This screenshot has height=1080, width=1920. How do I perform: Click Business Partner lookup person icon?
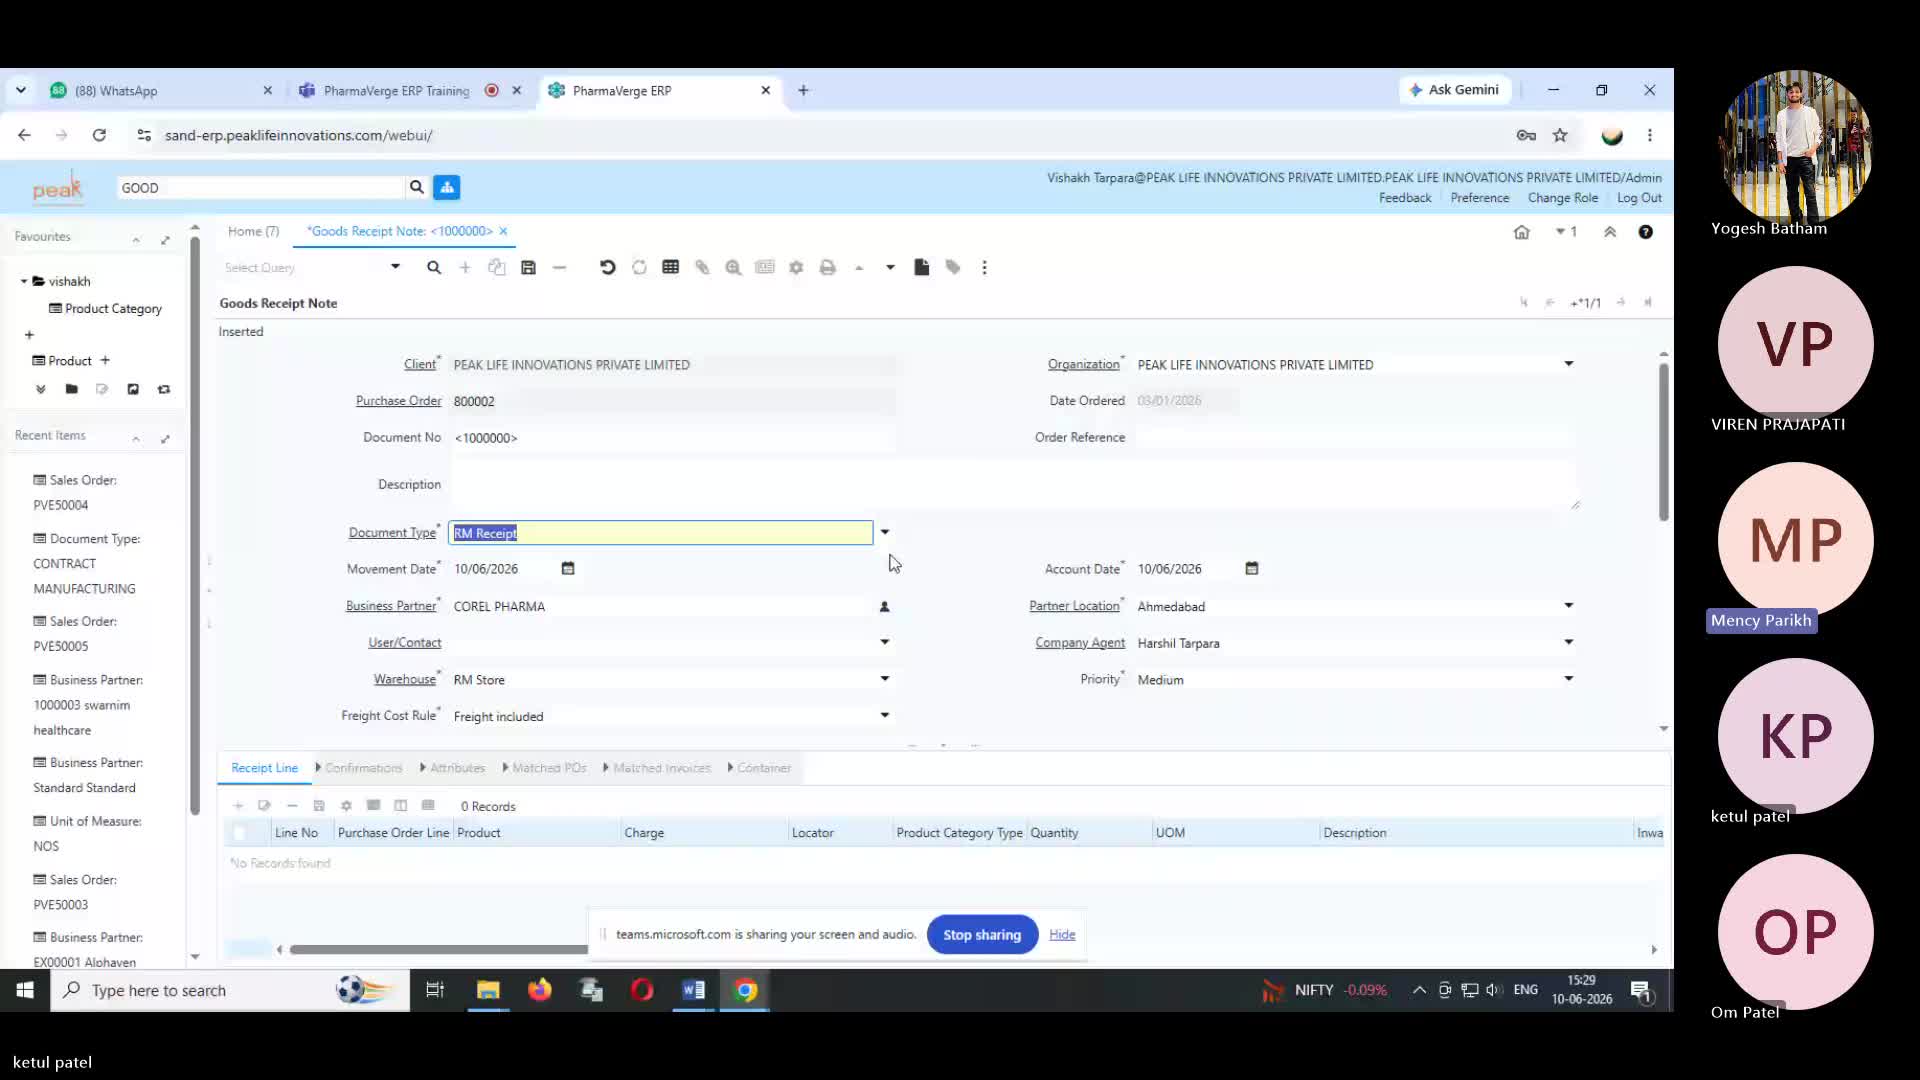pos(884,606)
